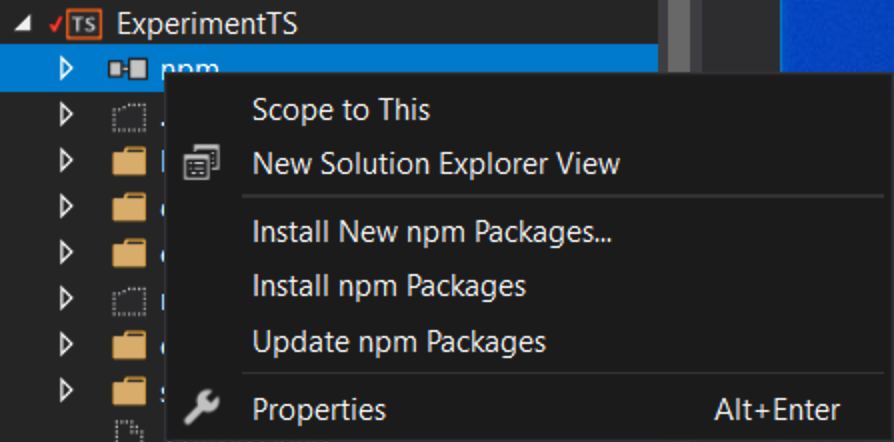Open Properties from context menu
894x442 pixels.
click(319, 409)
